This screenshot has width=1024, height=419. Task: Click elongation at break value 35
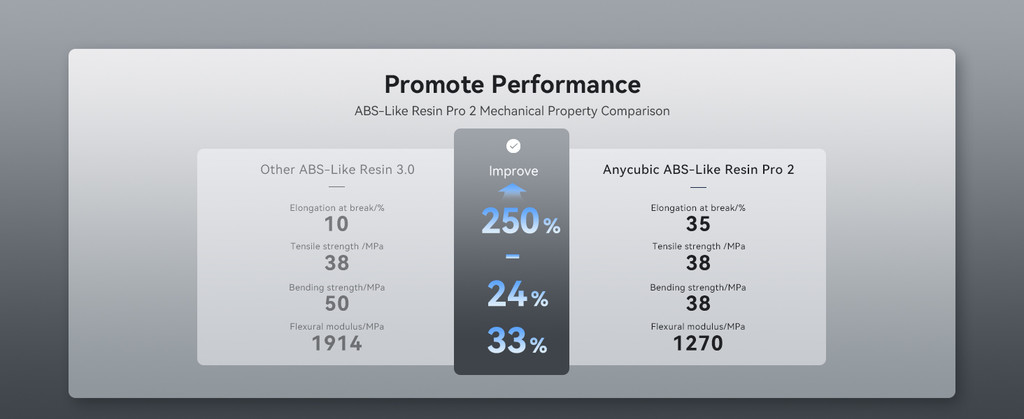698,225
